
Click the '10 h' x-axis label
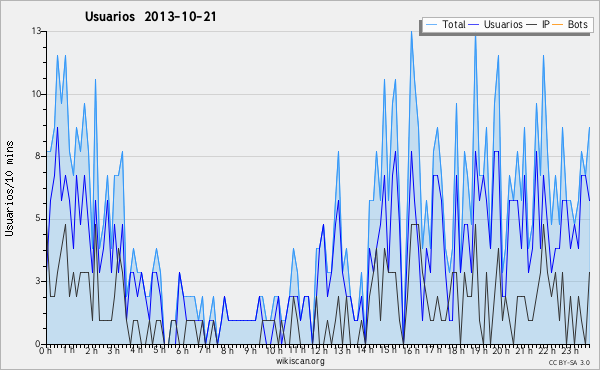click(x=274, y=351)
